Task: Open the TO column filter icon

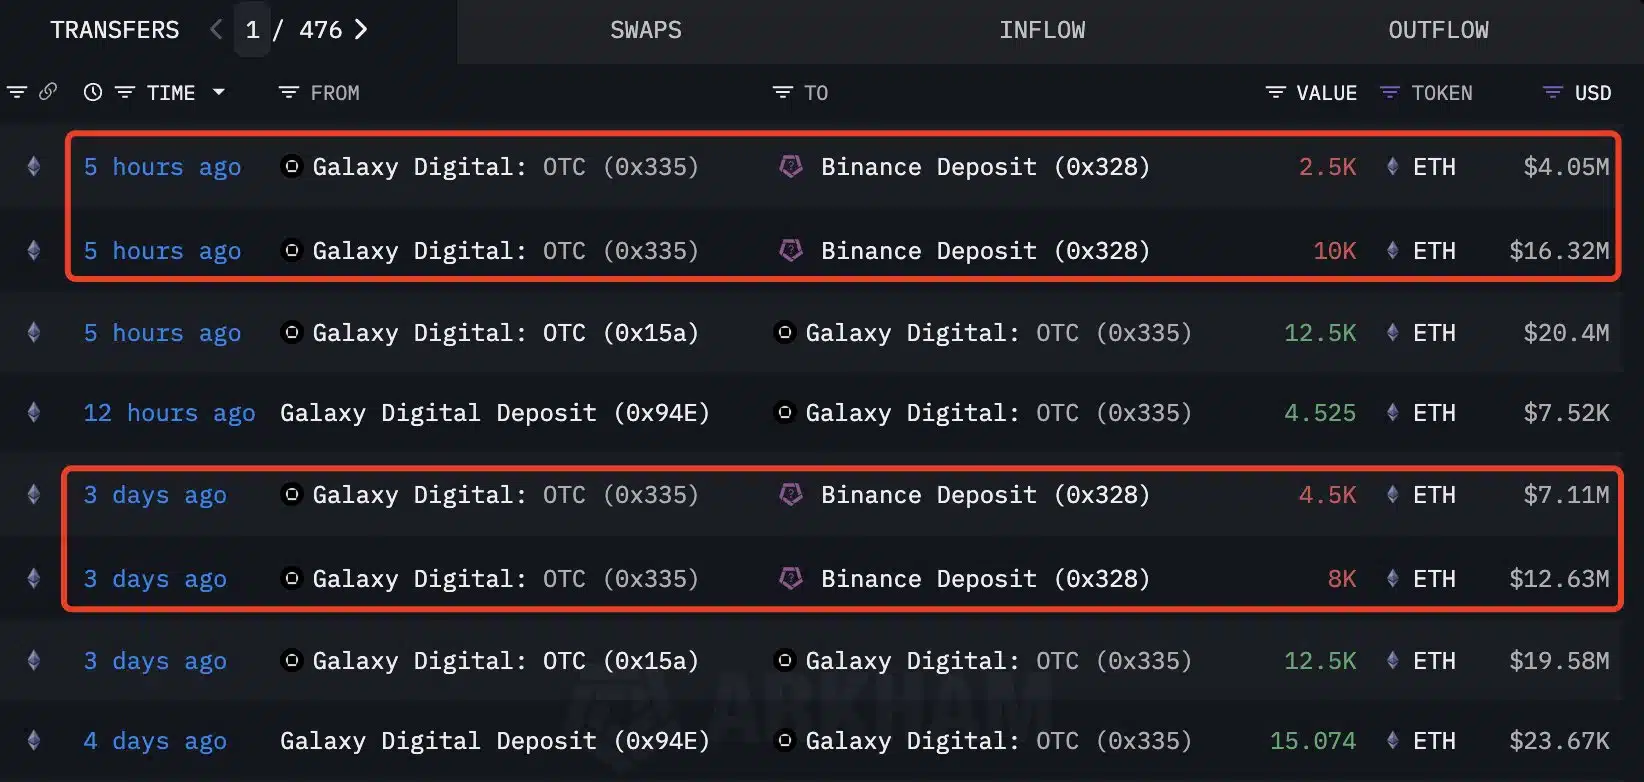Action: 782,92
